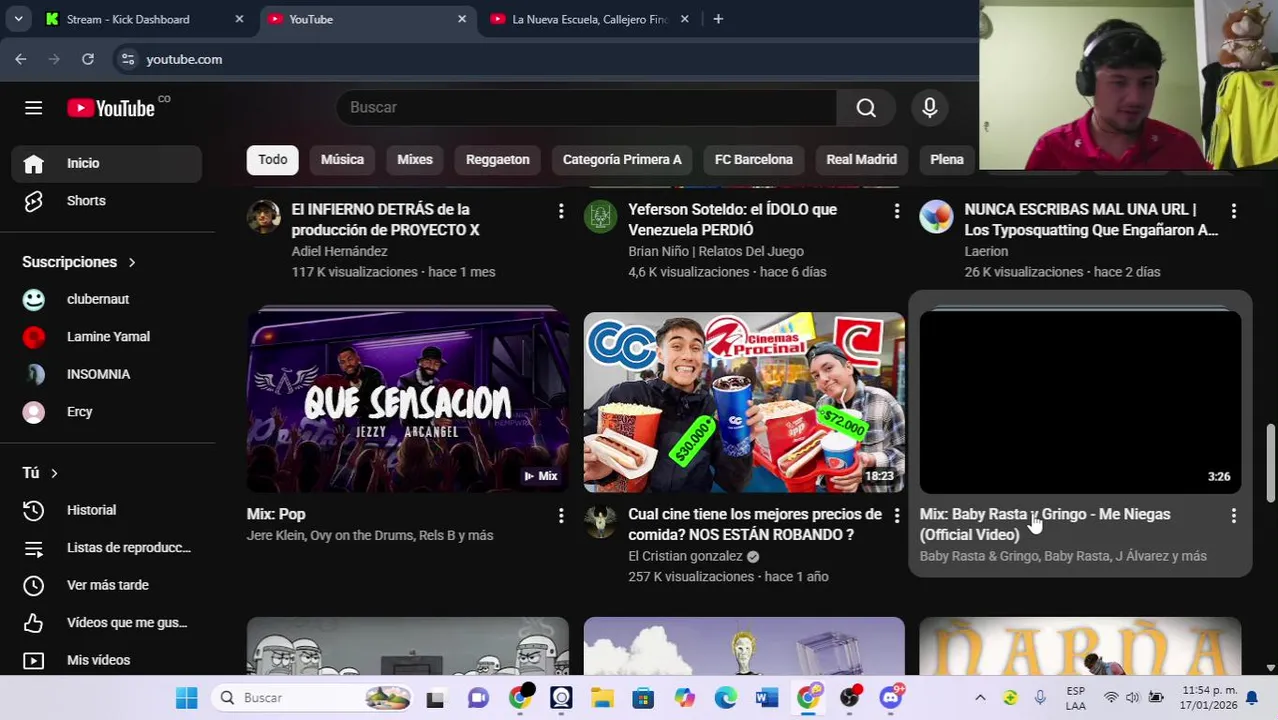Select the Mixes filter chip
The height and width of the screenshot is (720, 1278).
[x=415, y=160]
